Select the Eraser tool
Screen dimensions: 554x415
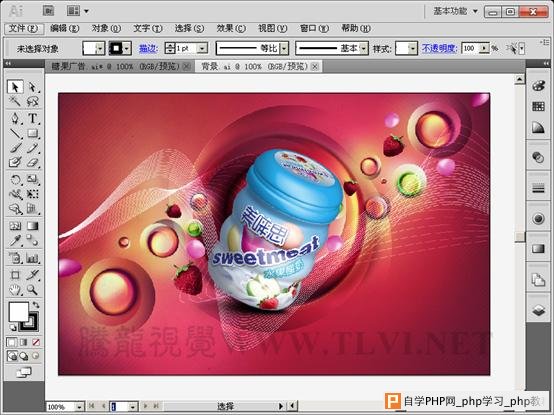(33, 162)
